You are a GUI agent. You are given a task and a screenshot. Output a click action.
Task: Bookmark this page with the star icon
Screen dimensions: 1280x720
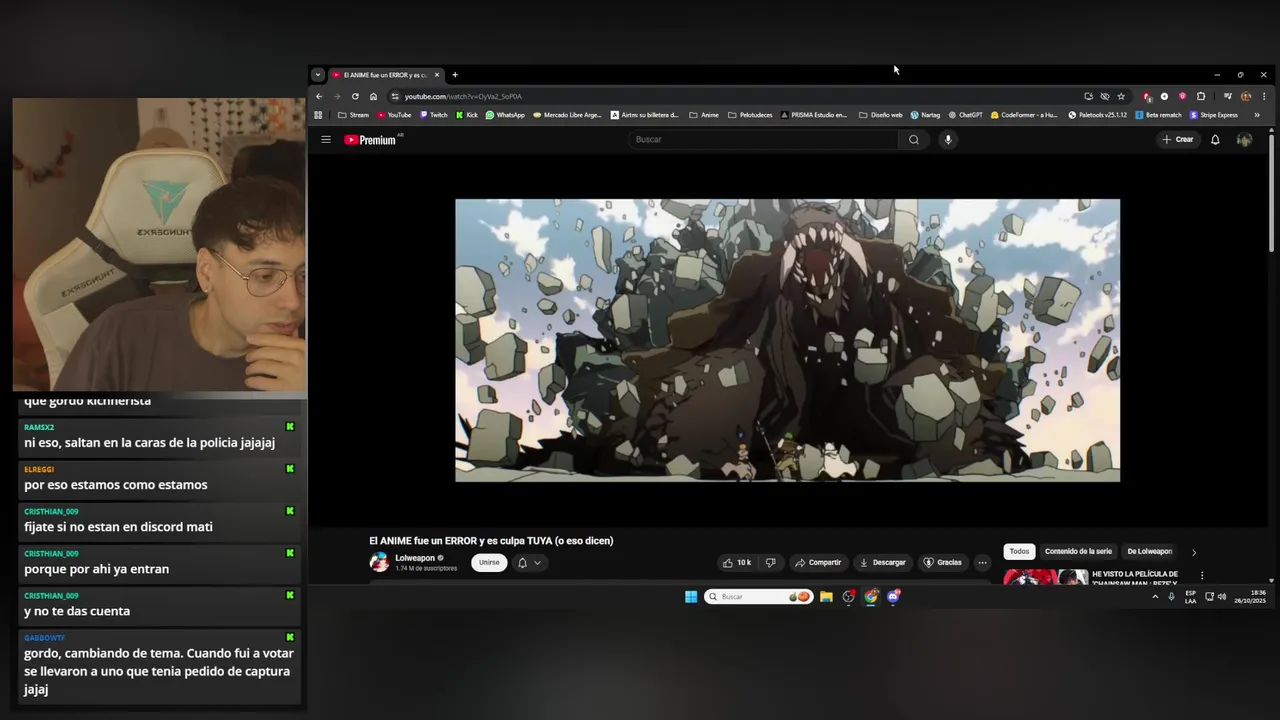(x=1121, y=96)
